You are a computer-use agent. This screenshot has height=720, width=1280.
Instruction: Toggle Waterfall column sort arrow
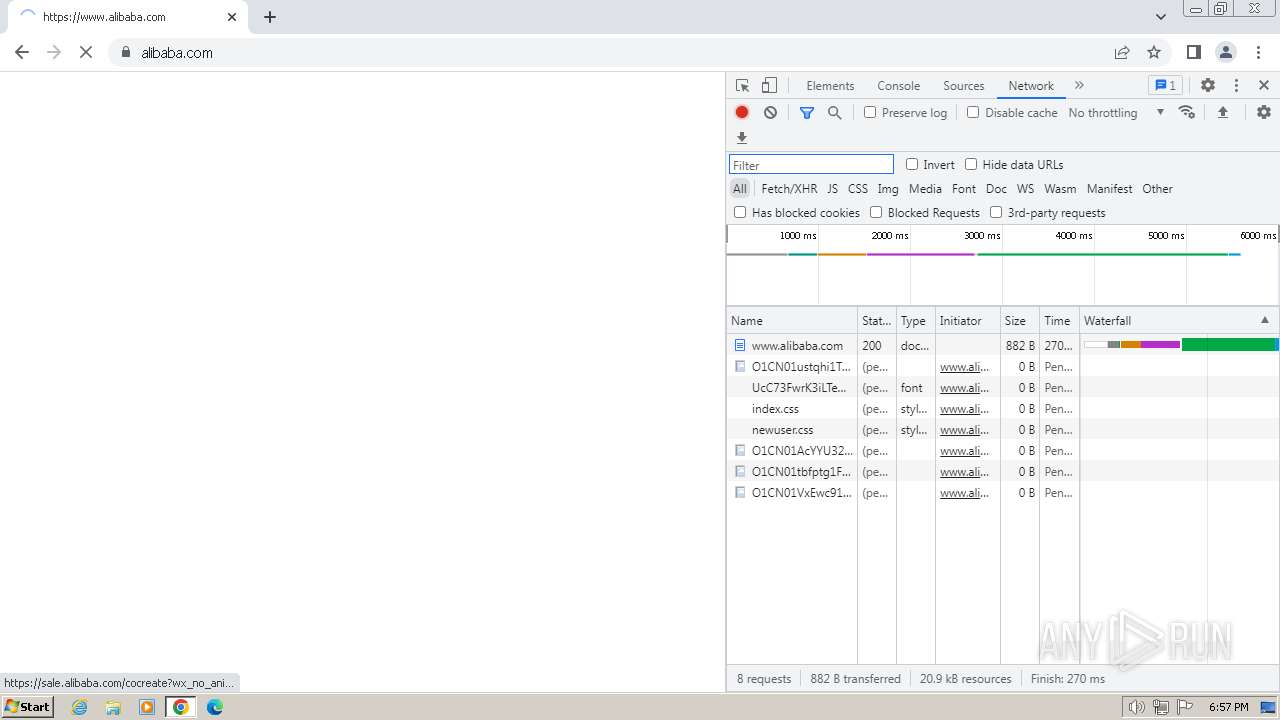tap(1264, 321)
